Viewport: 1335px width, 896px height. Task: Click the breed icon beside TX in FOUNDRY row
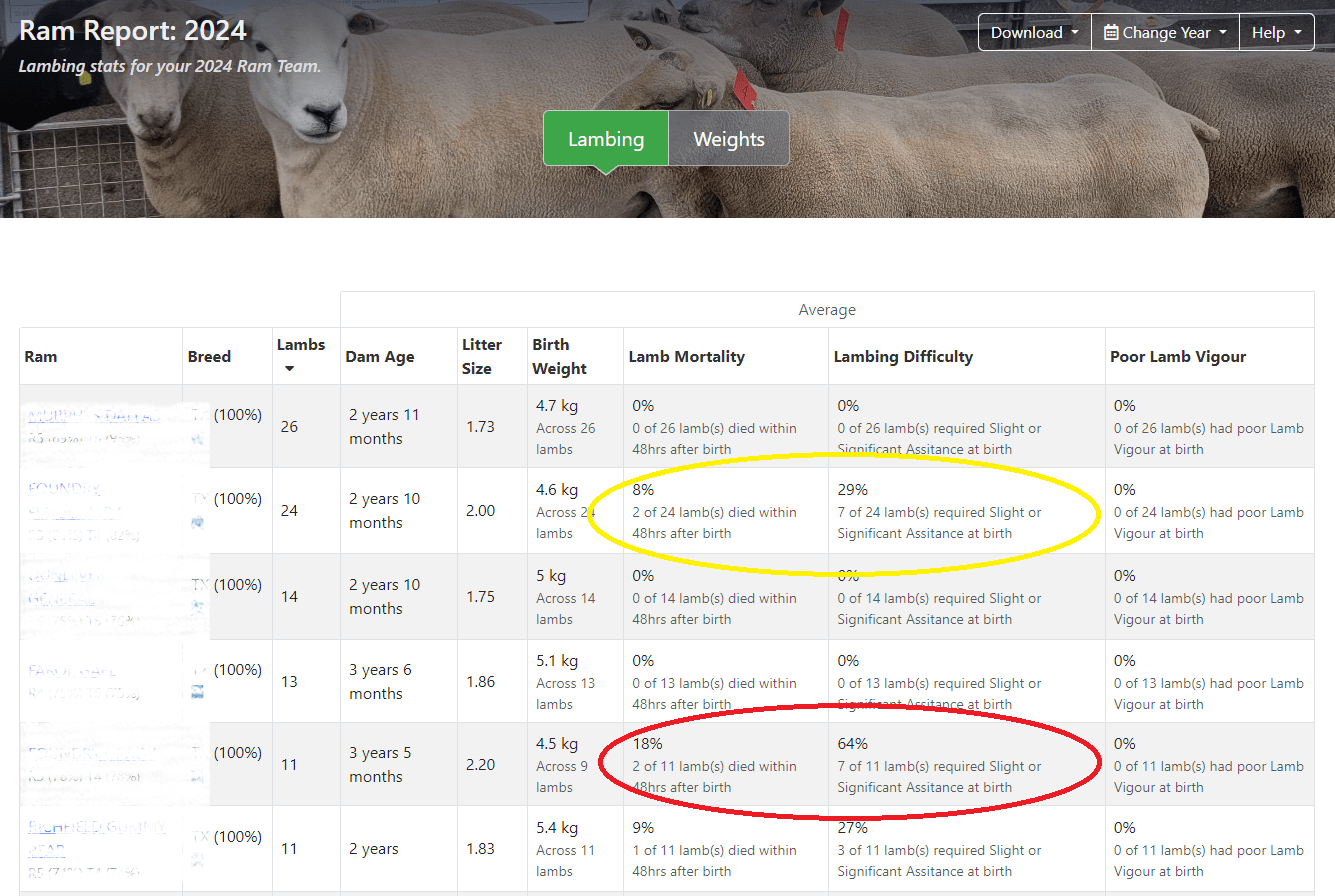tap(196, 523)
